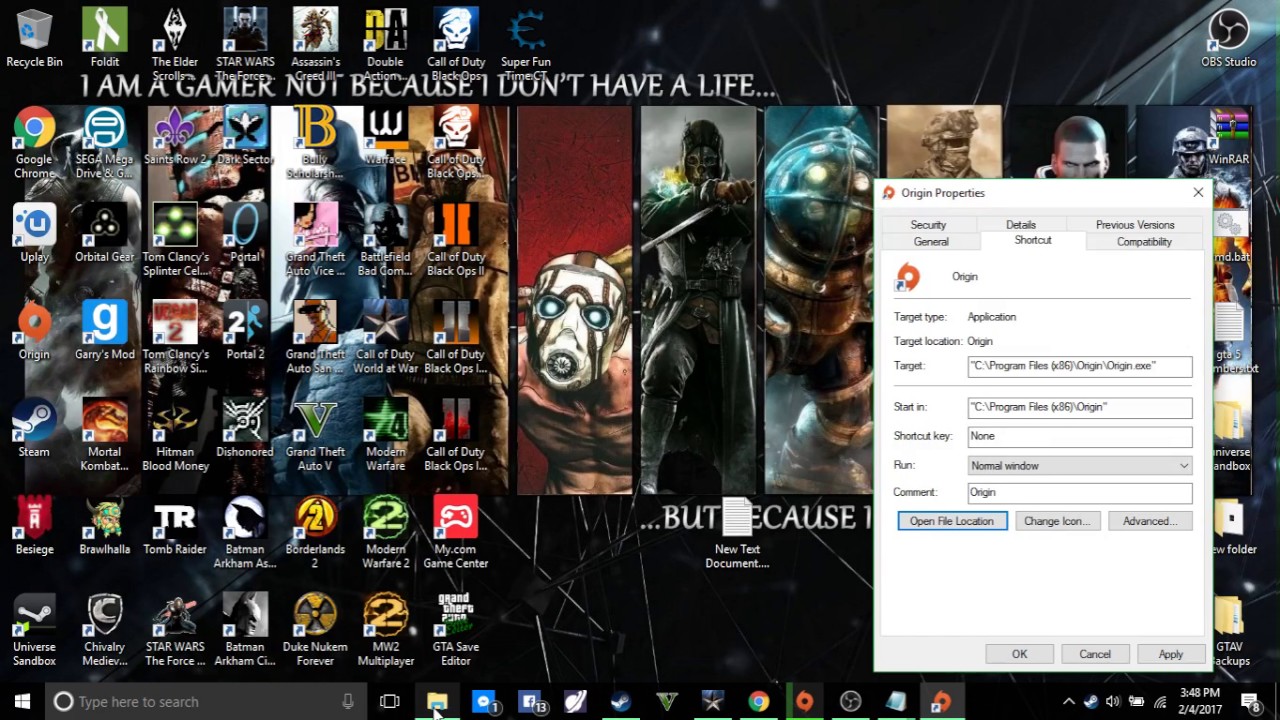
Task: Focus the Shortcut key field
Action: point(1080,436)
